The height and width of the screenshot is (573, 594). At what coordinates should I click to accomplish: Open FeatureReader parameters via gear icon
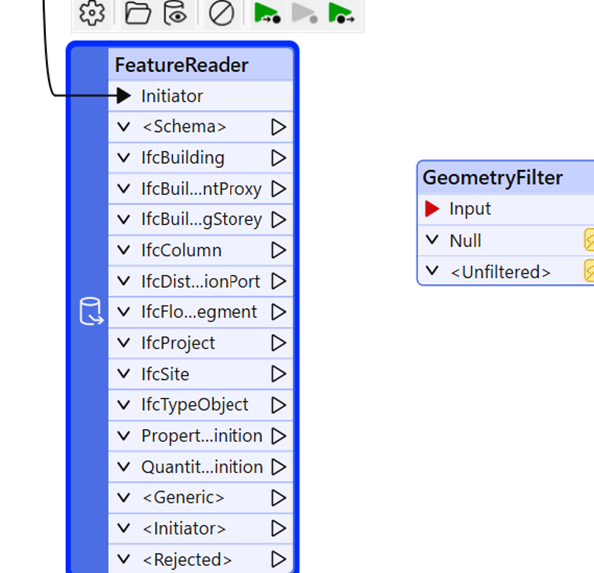point(92,13)
